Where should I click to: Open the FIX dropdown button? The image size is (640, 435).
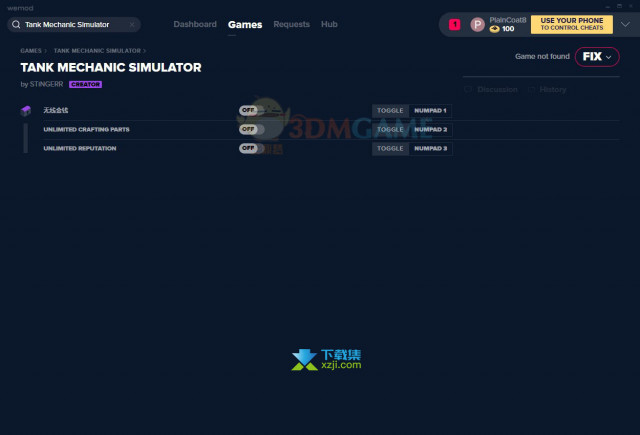(x=597, y=57)
